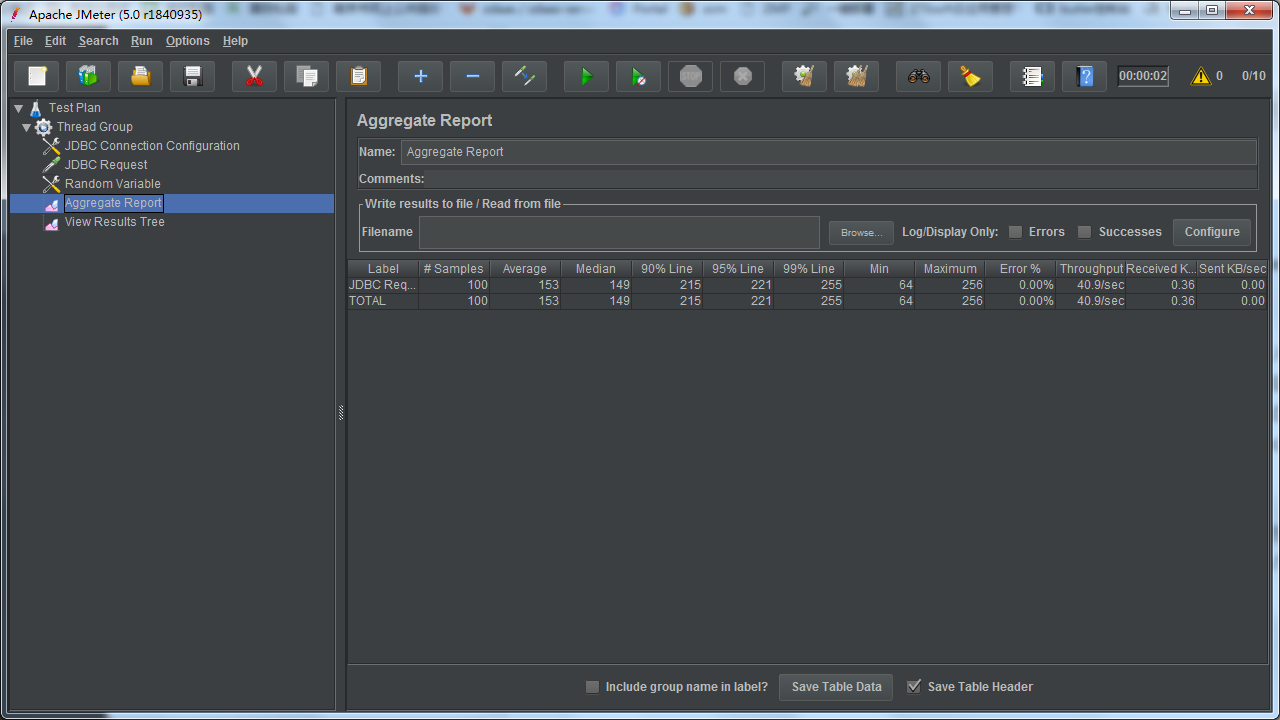1280x720 pixels.
Task: Toggle enable/disable of selected element icon
Action: [525, 76]
